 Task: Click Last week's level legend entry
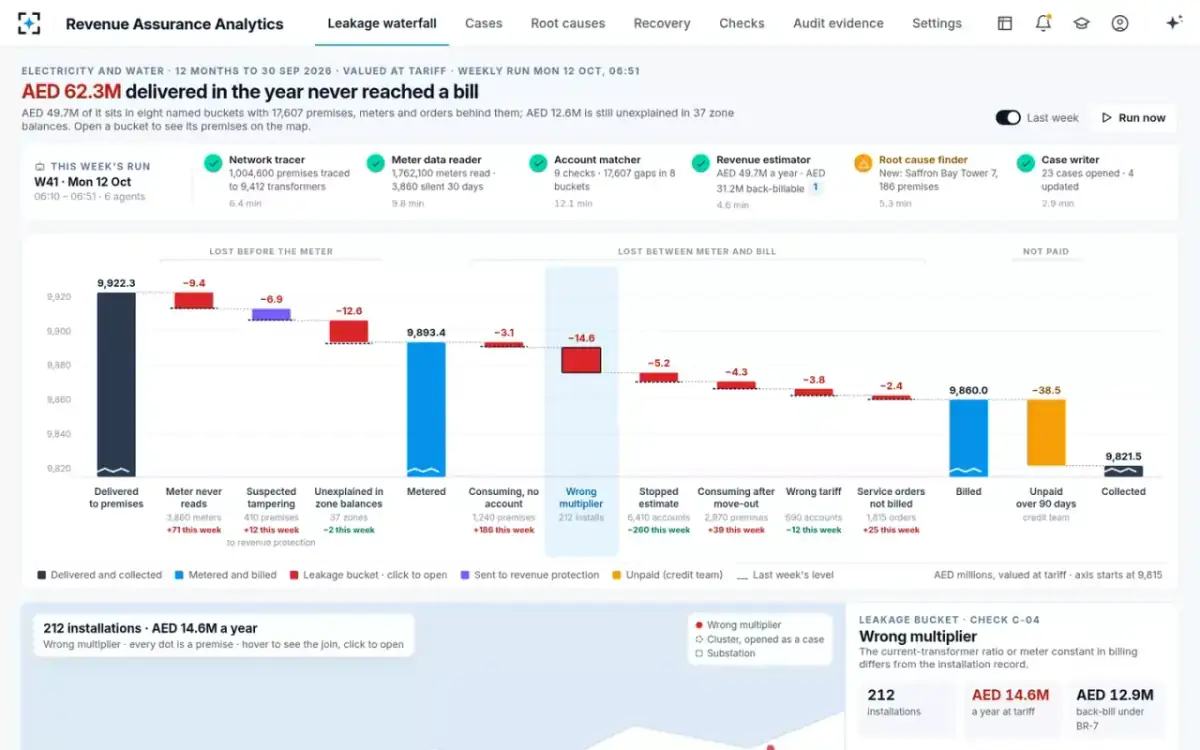[x=784, y=575]
